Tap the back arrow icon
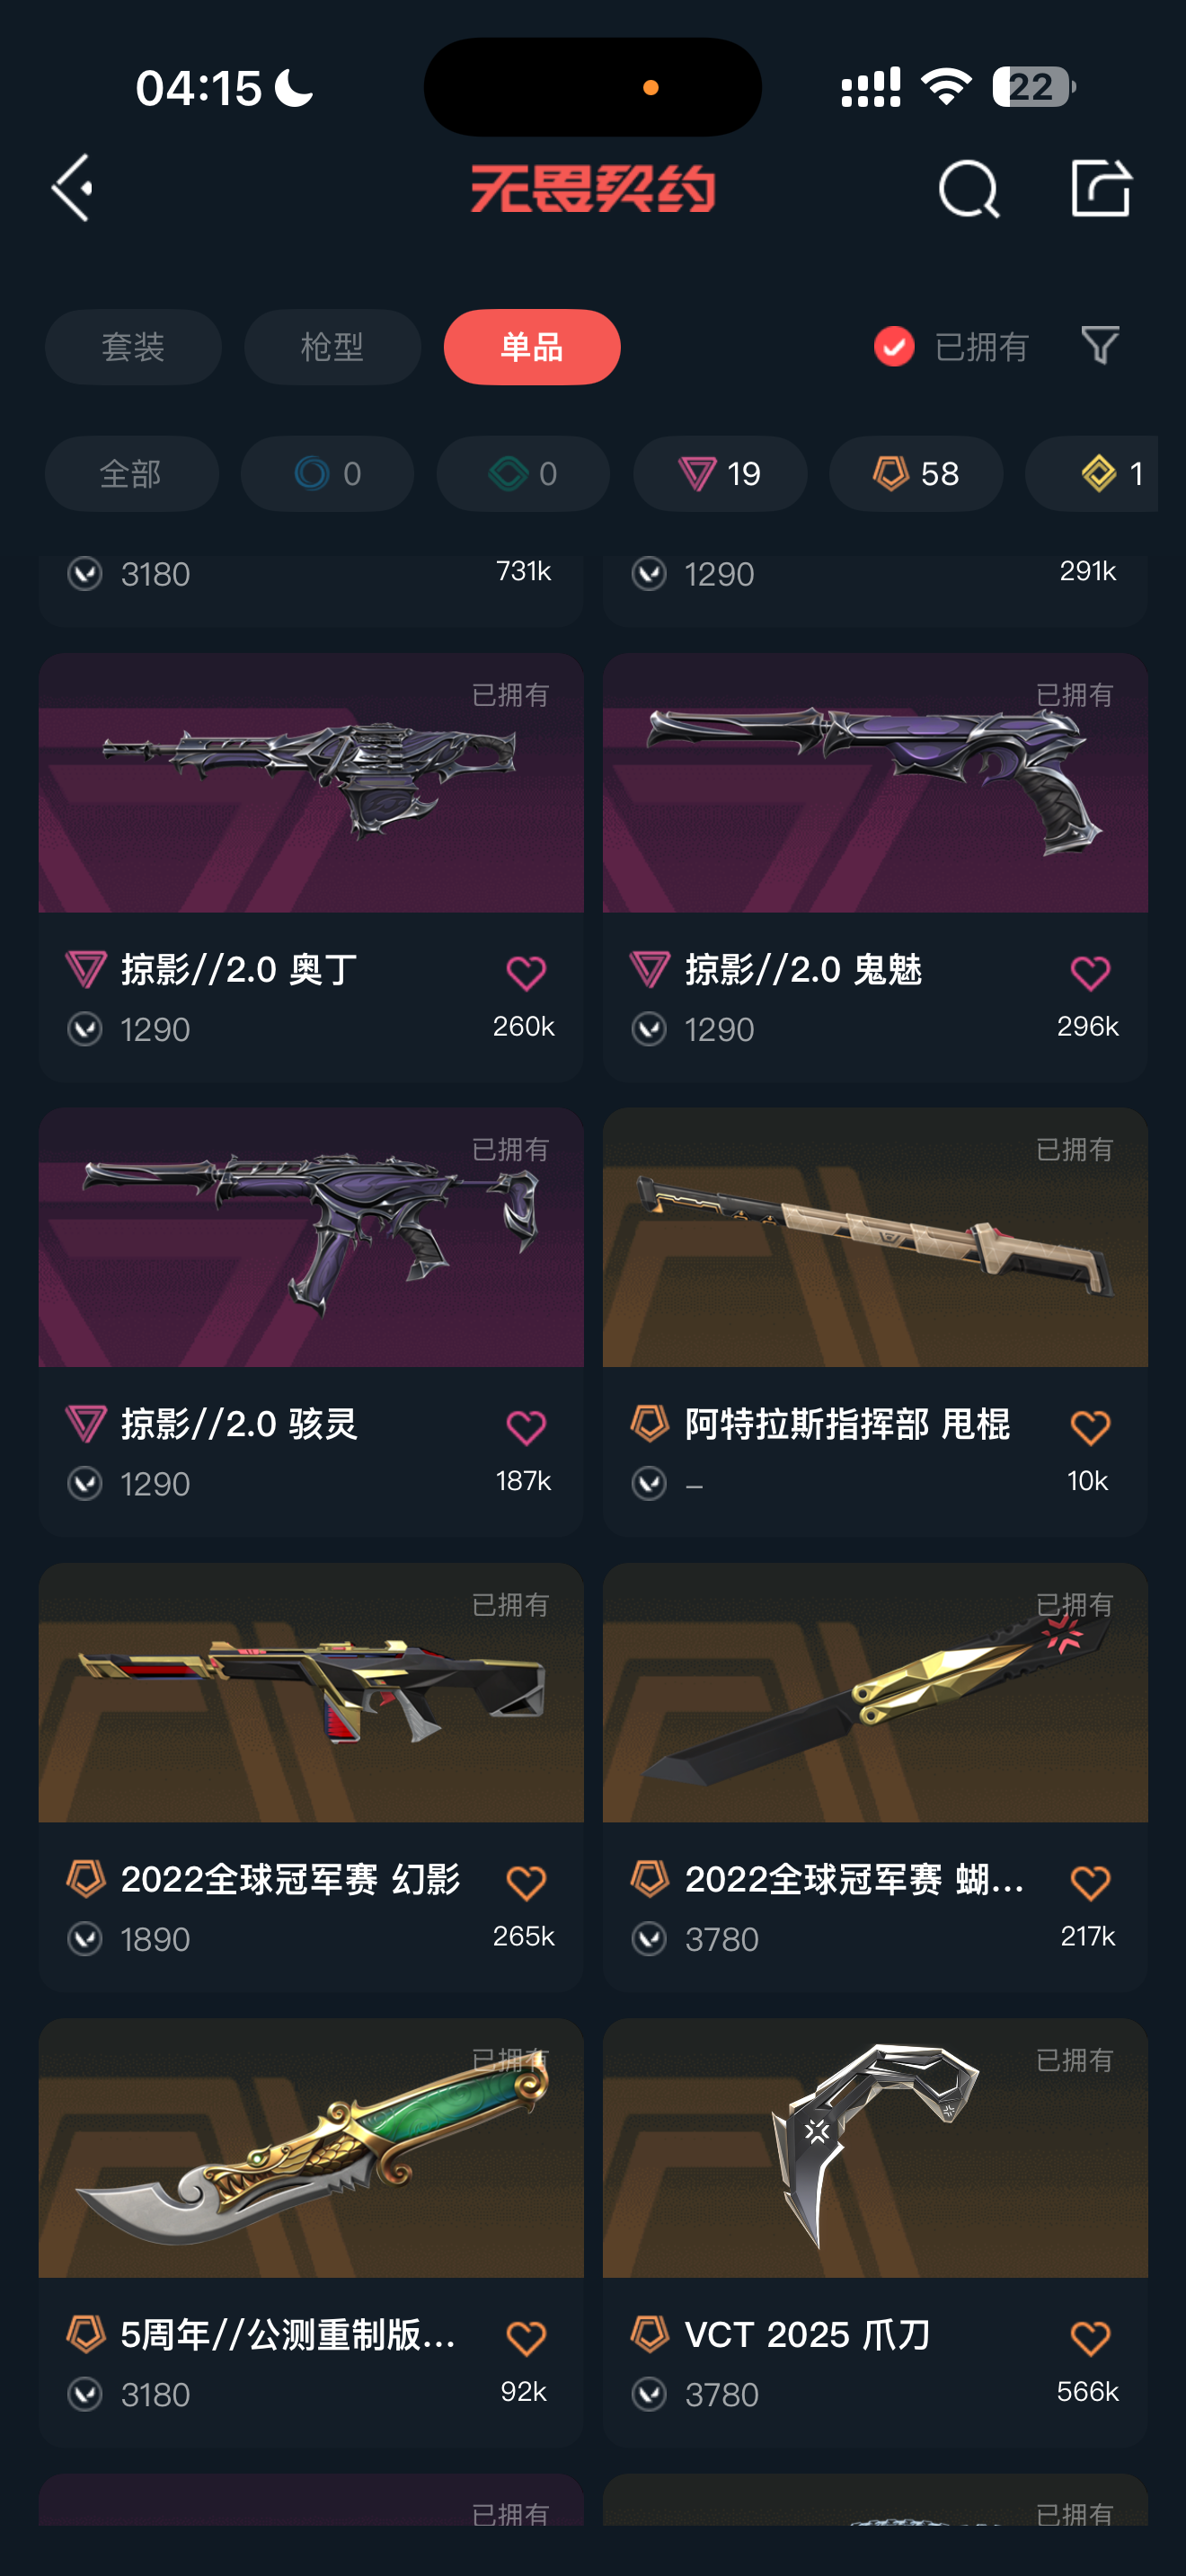The width and height of the screenshot is (1186, 2576). click(x=72, y=187)
